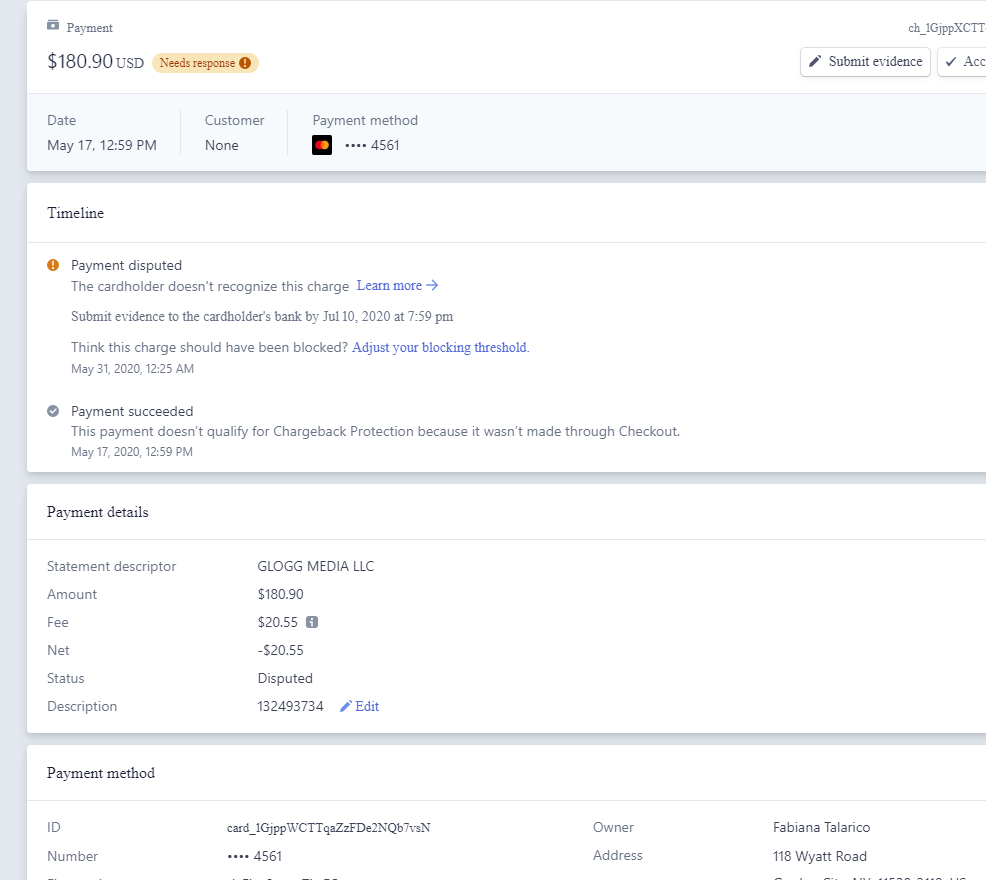Click the GLOGG MEDIA LLC statement descriptor

click(315, 566)
